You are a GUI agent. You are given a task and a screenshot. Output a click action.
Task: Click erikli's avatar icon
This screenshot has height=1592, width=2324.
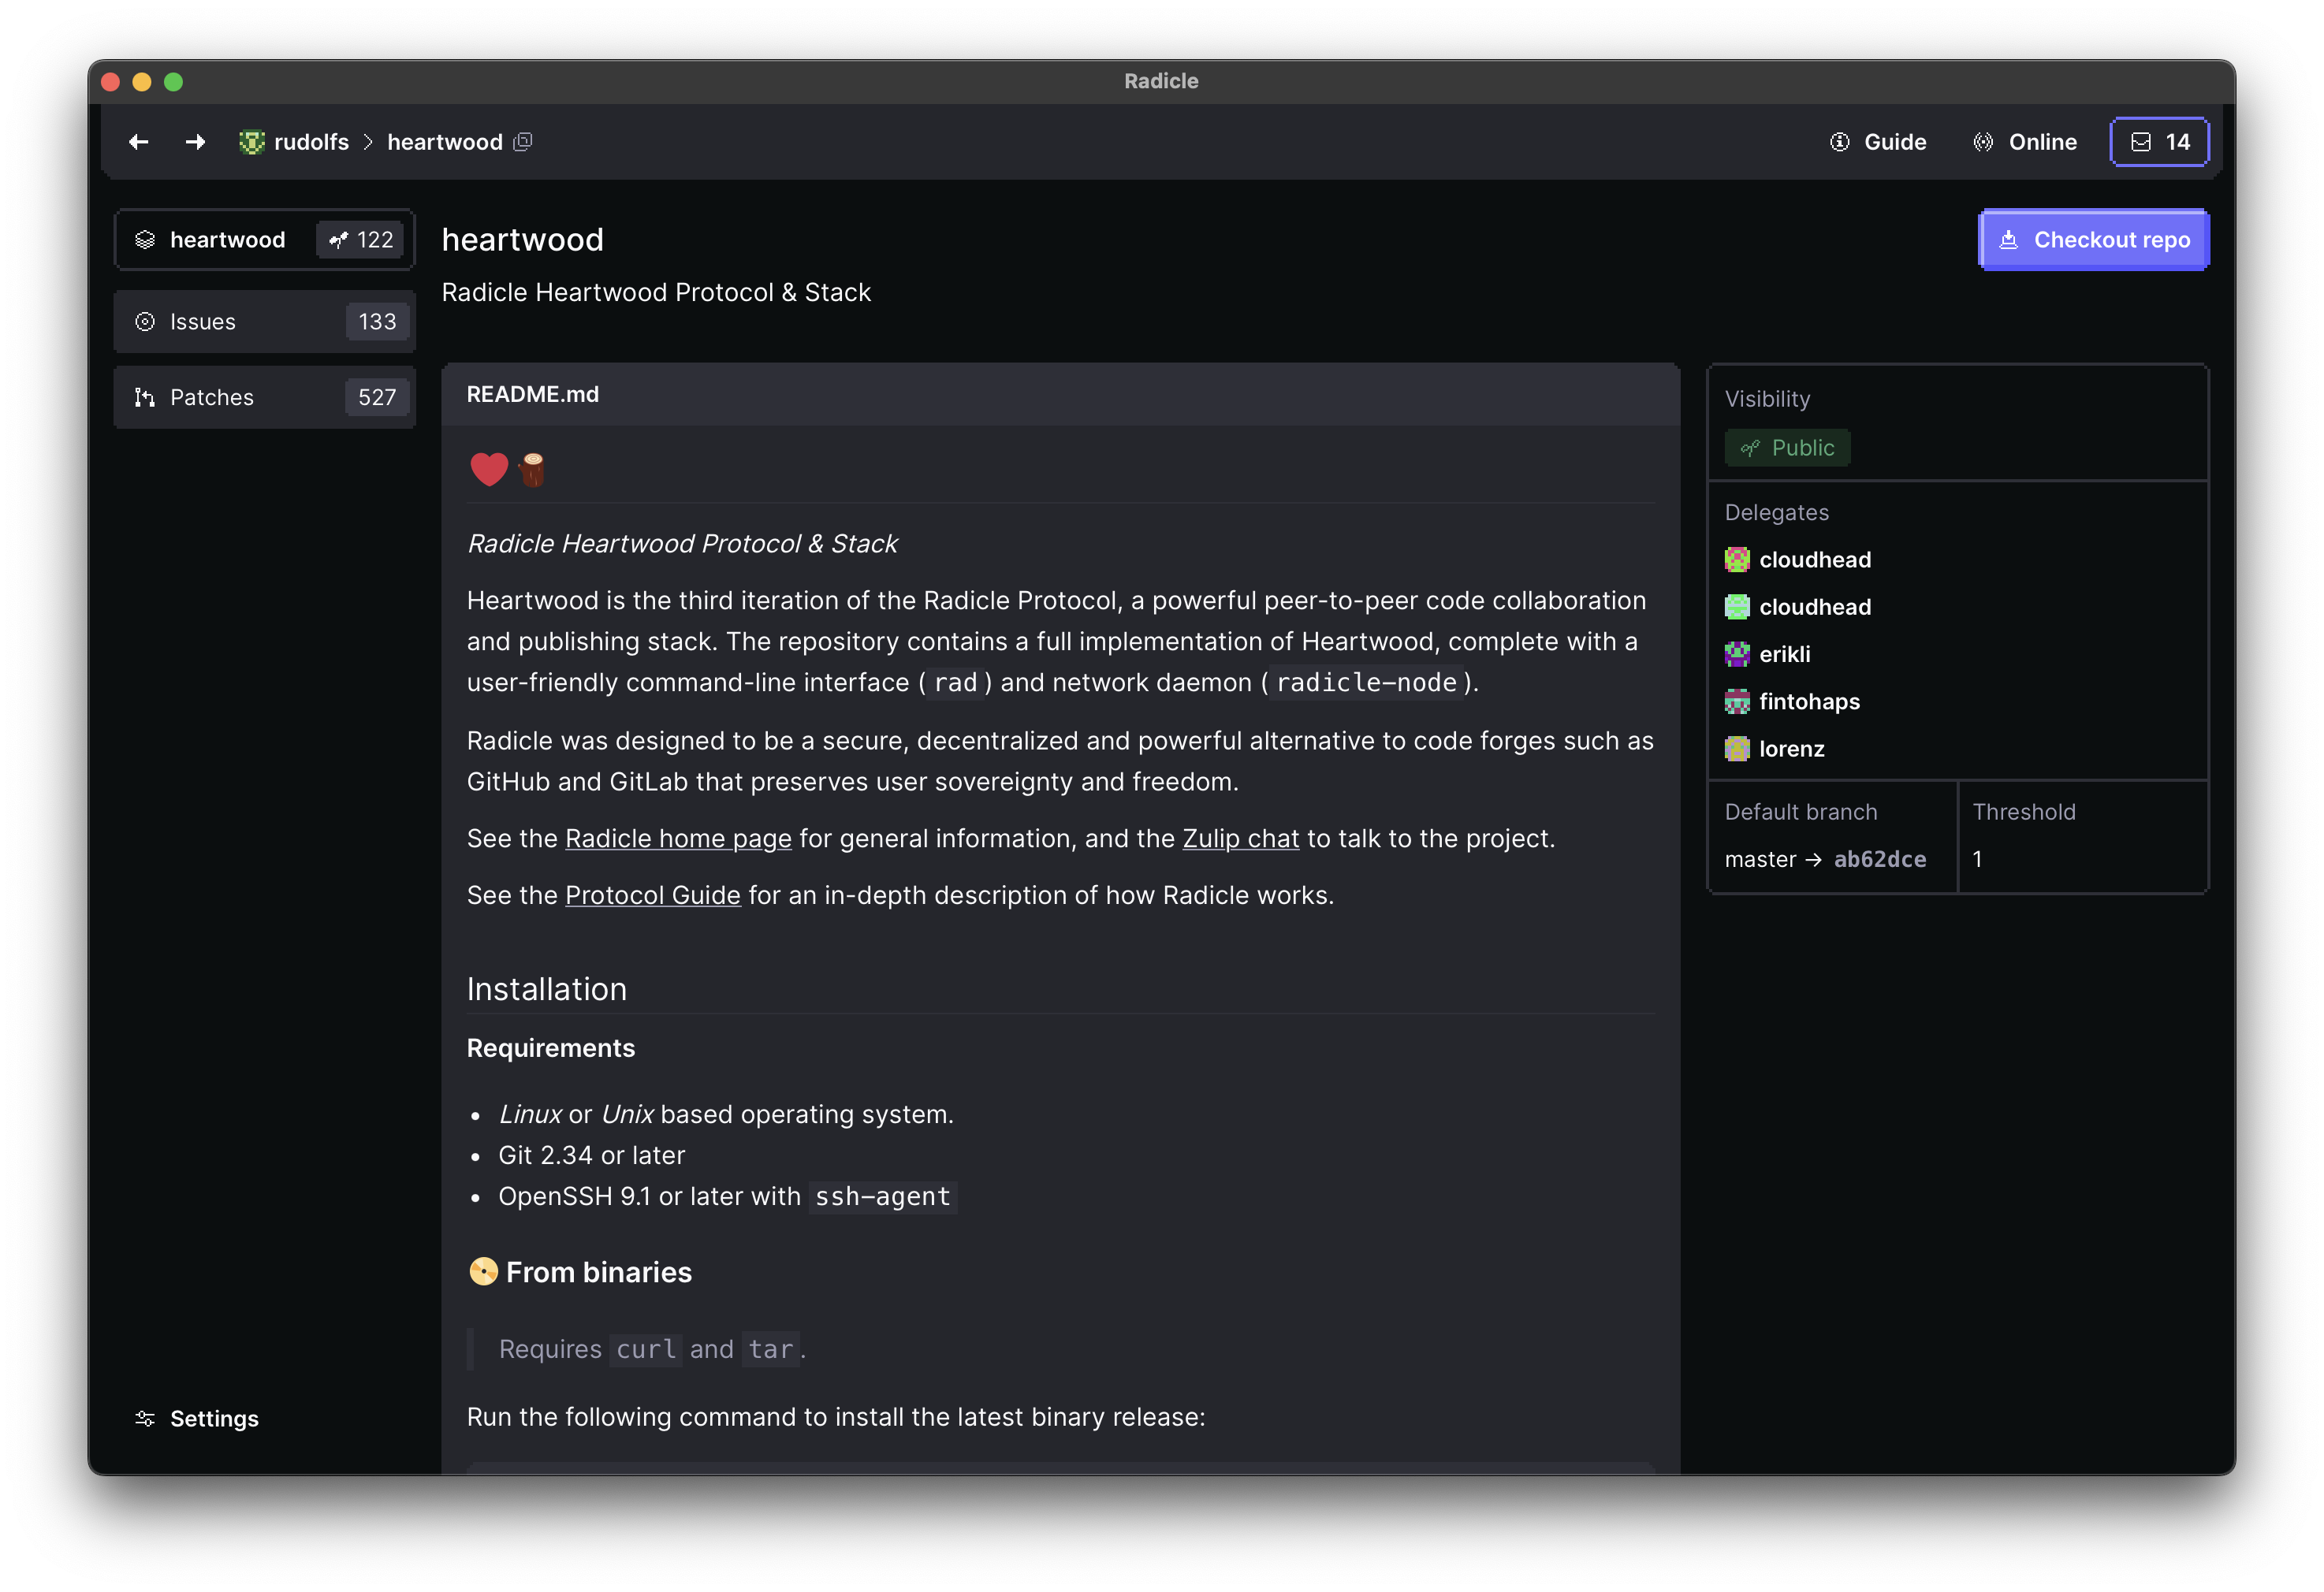click(1738, 655)
